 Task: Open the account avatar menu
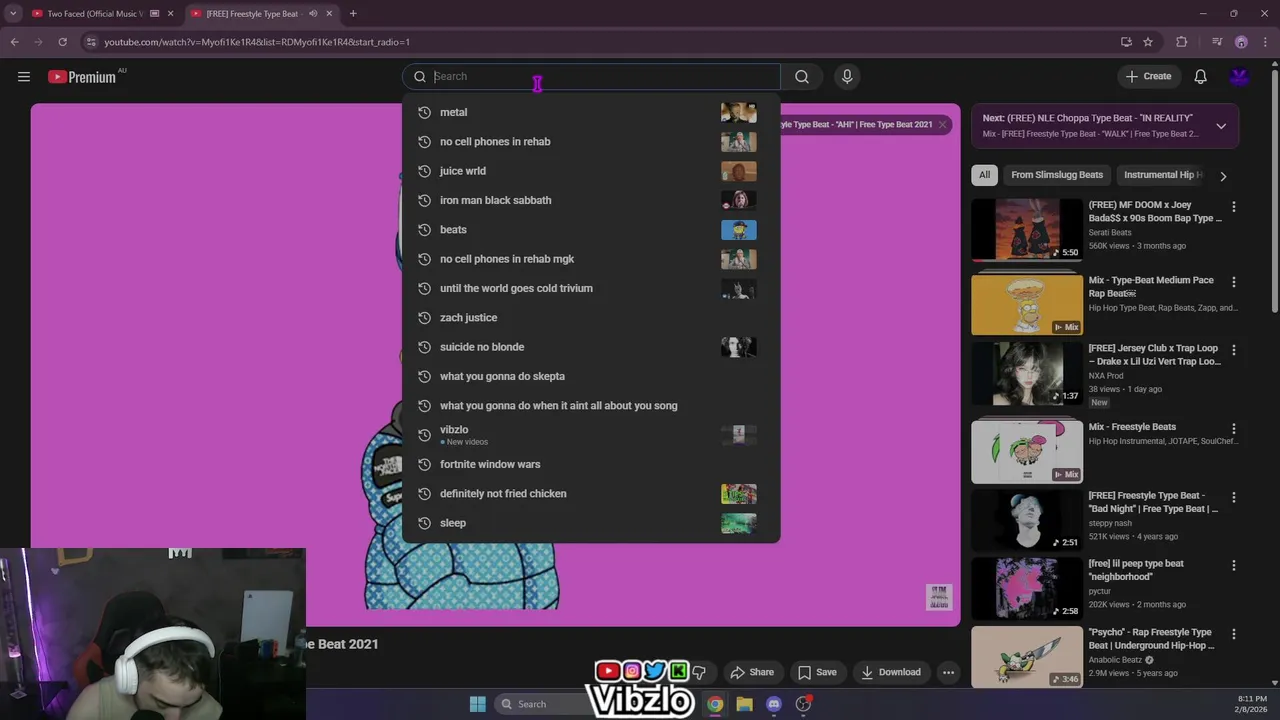[x=1239, y=77]
